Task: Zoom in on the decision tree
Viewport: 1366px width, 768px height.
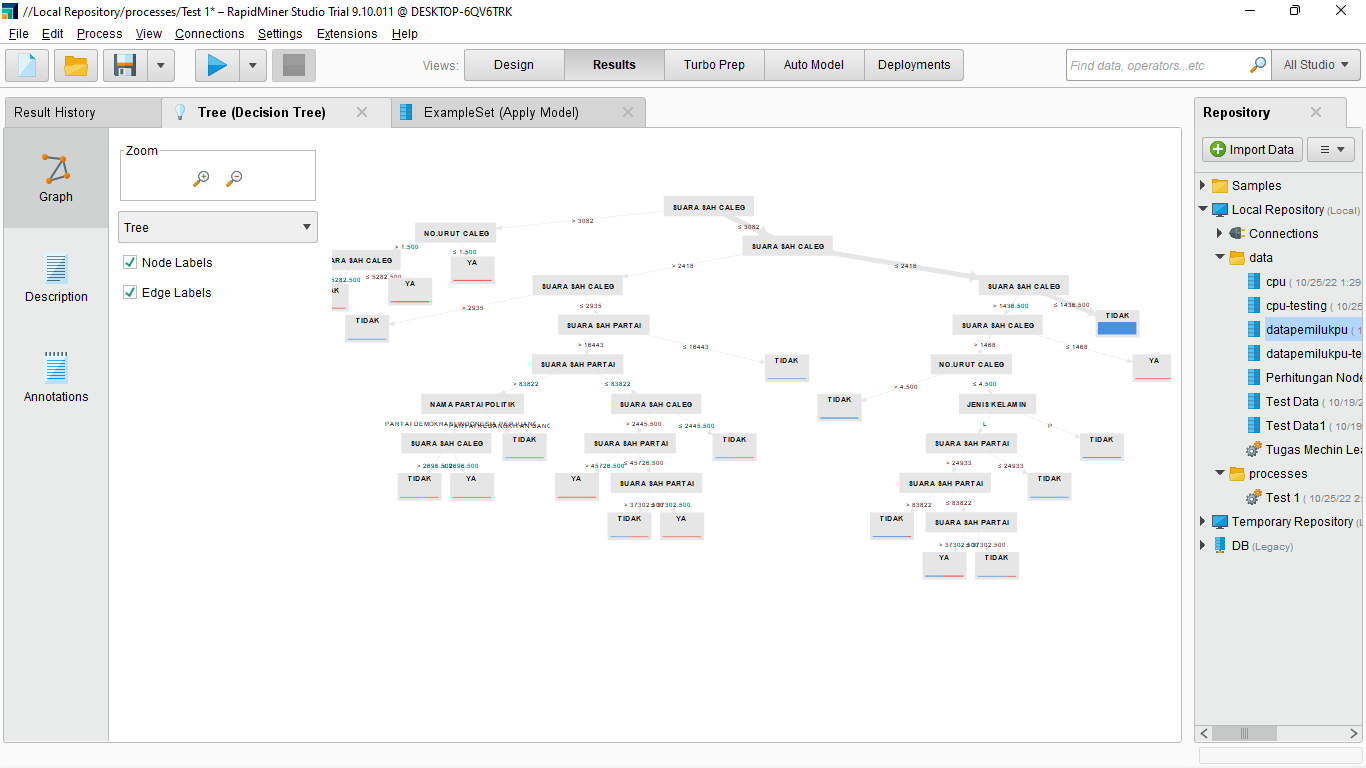Action: pos(201,177)
